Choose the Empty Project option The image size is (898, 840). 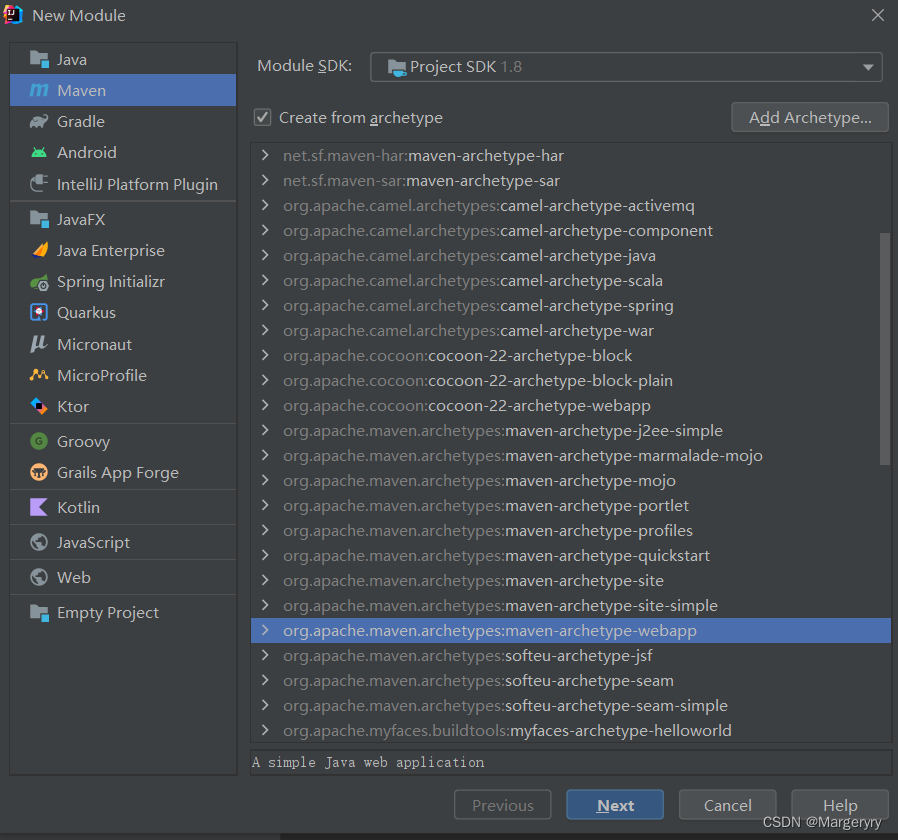pos(105,612)
